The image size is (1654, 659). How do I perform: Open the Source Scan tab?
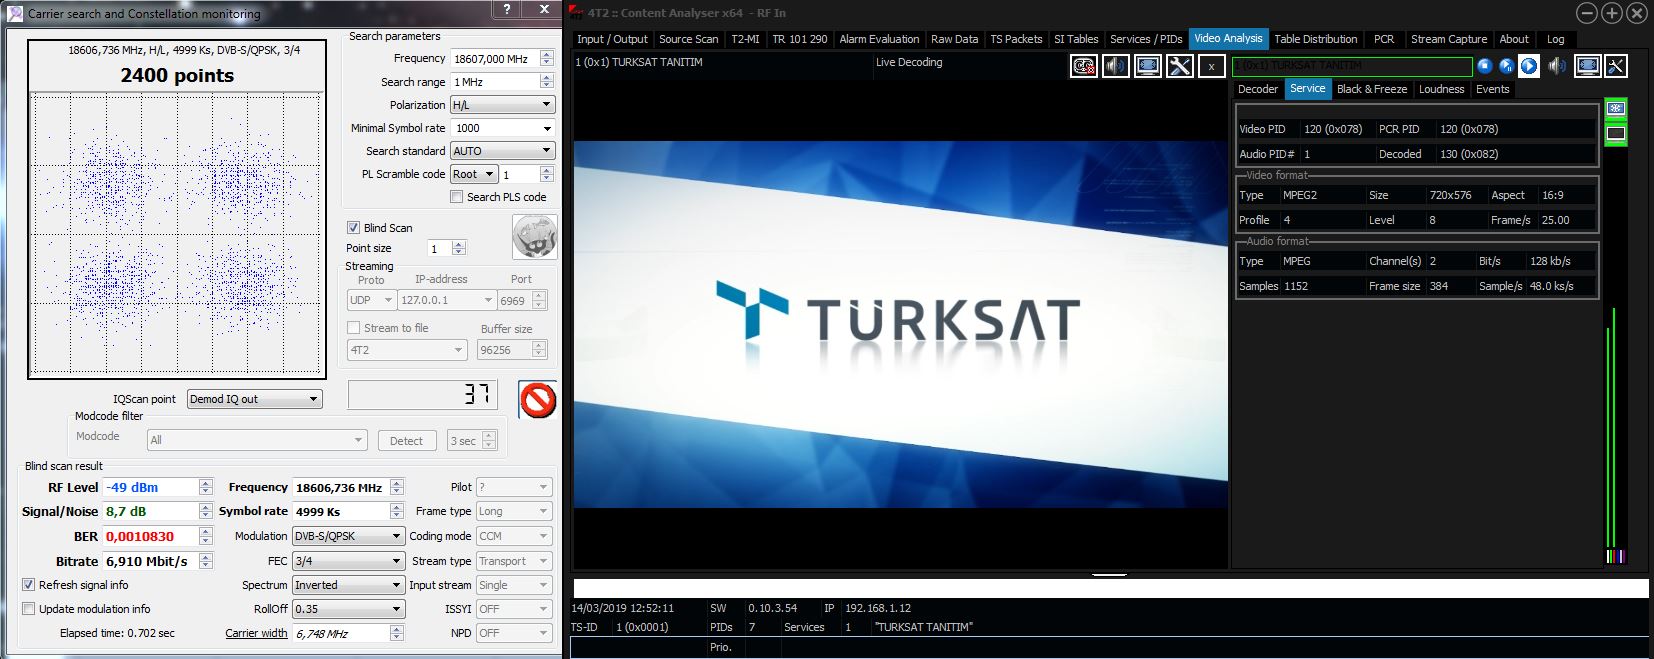click(688, 39)
